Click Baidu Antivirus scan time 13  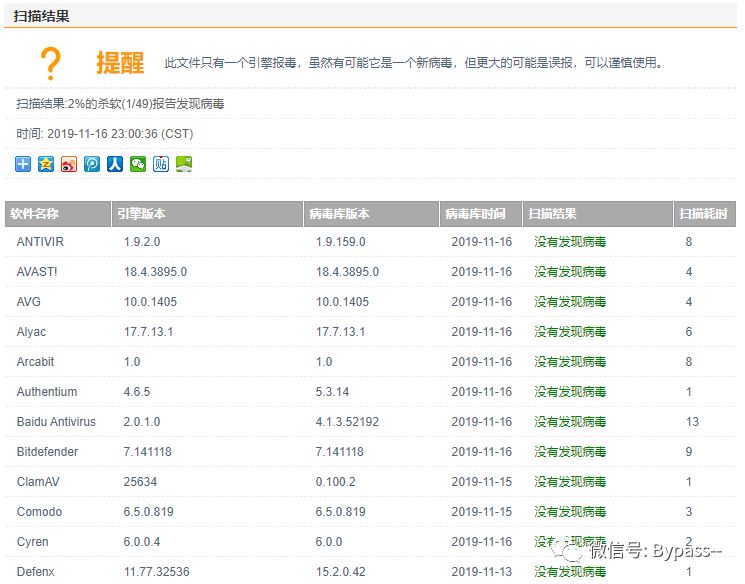click(x=692, y=421)
